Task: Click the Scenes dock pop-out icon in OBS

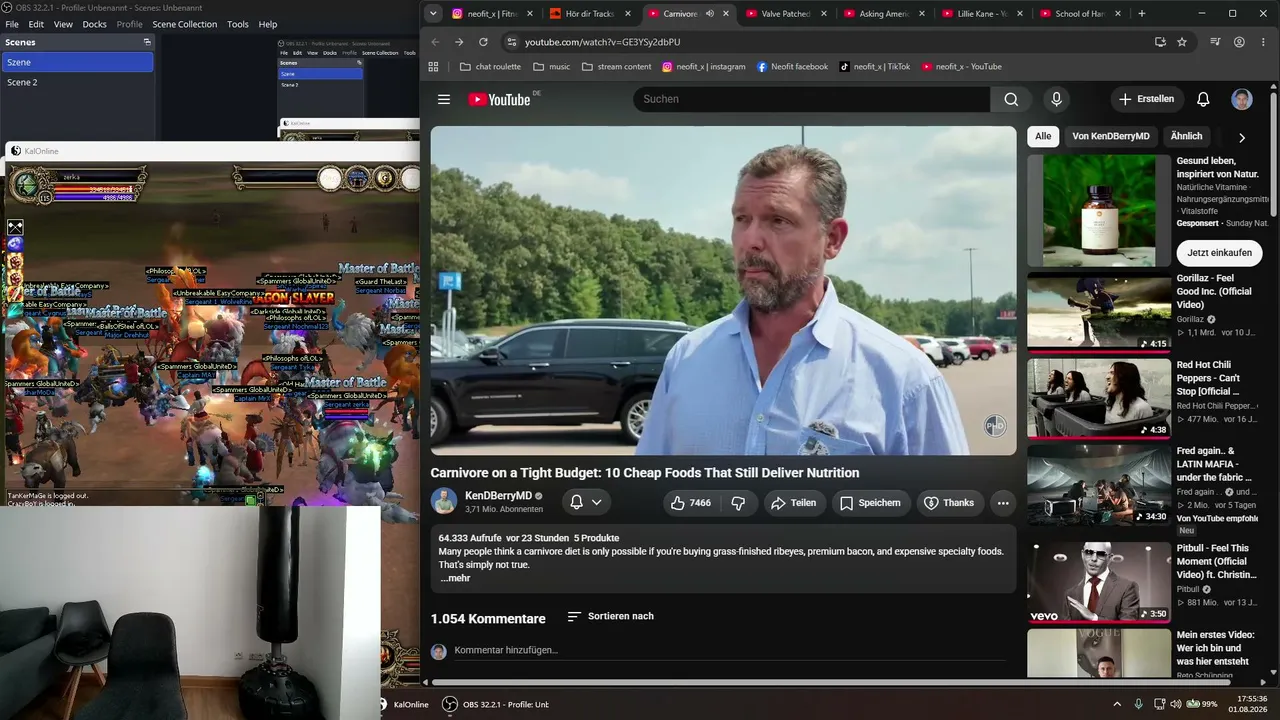Action: point(147,42)
